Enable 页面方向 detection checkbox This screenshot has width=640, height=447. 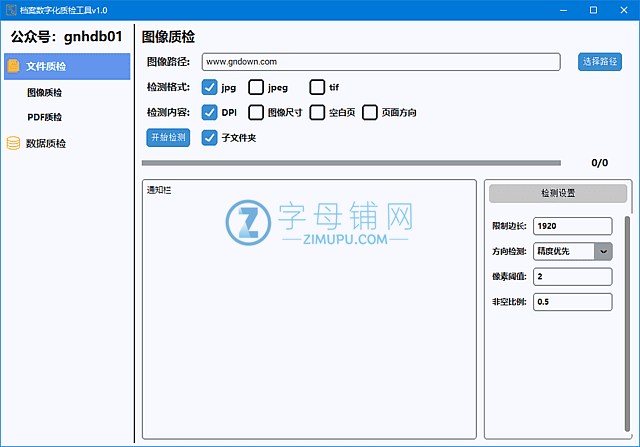pos(370,112)
